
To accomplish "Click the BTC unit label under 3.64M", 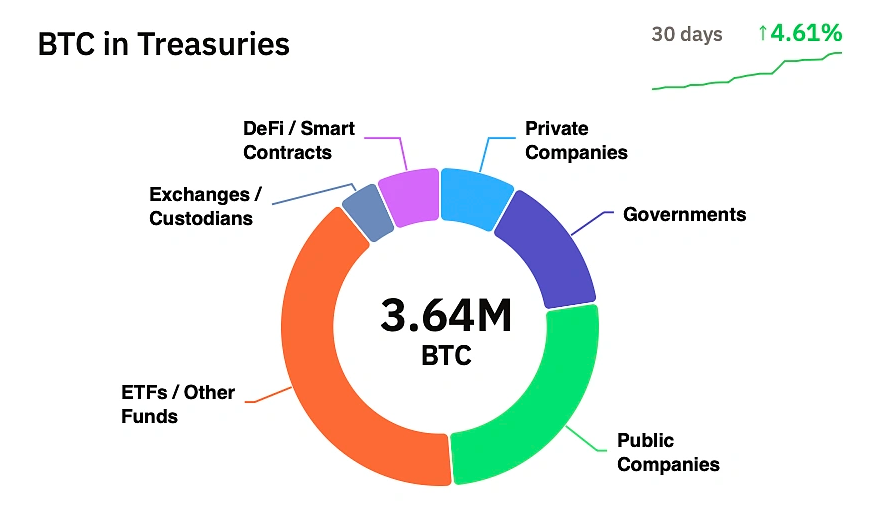I will coord(446,356).
